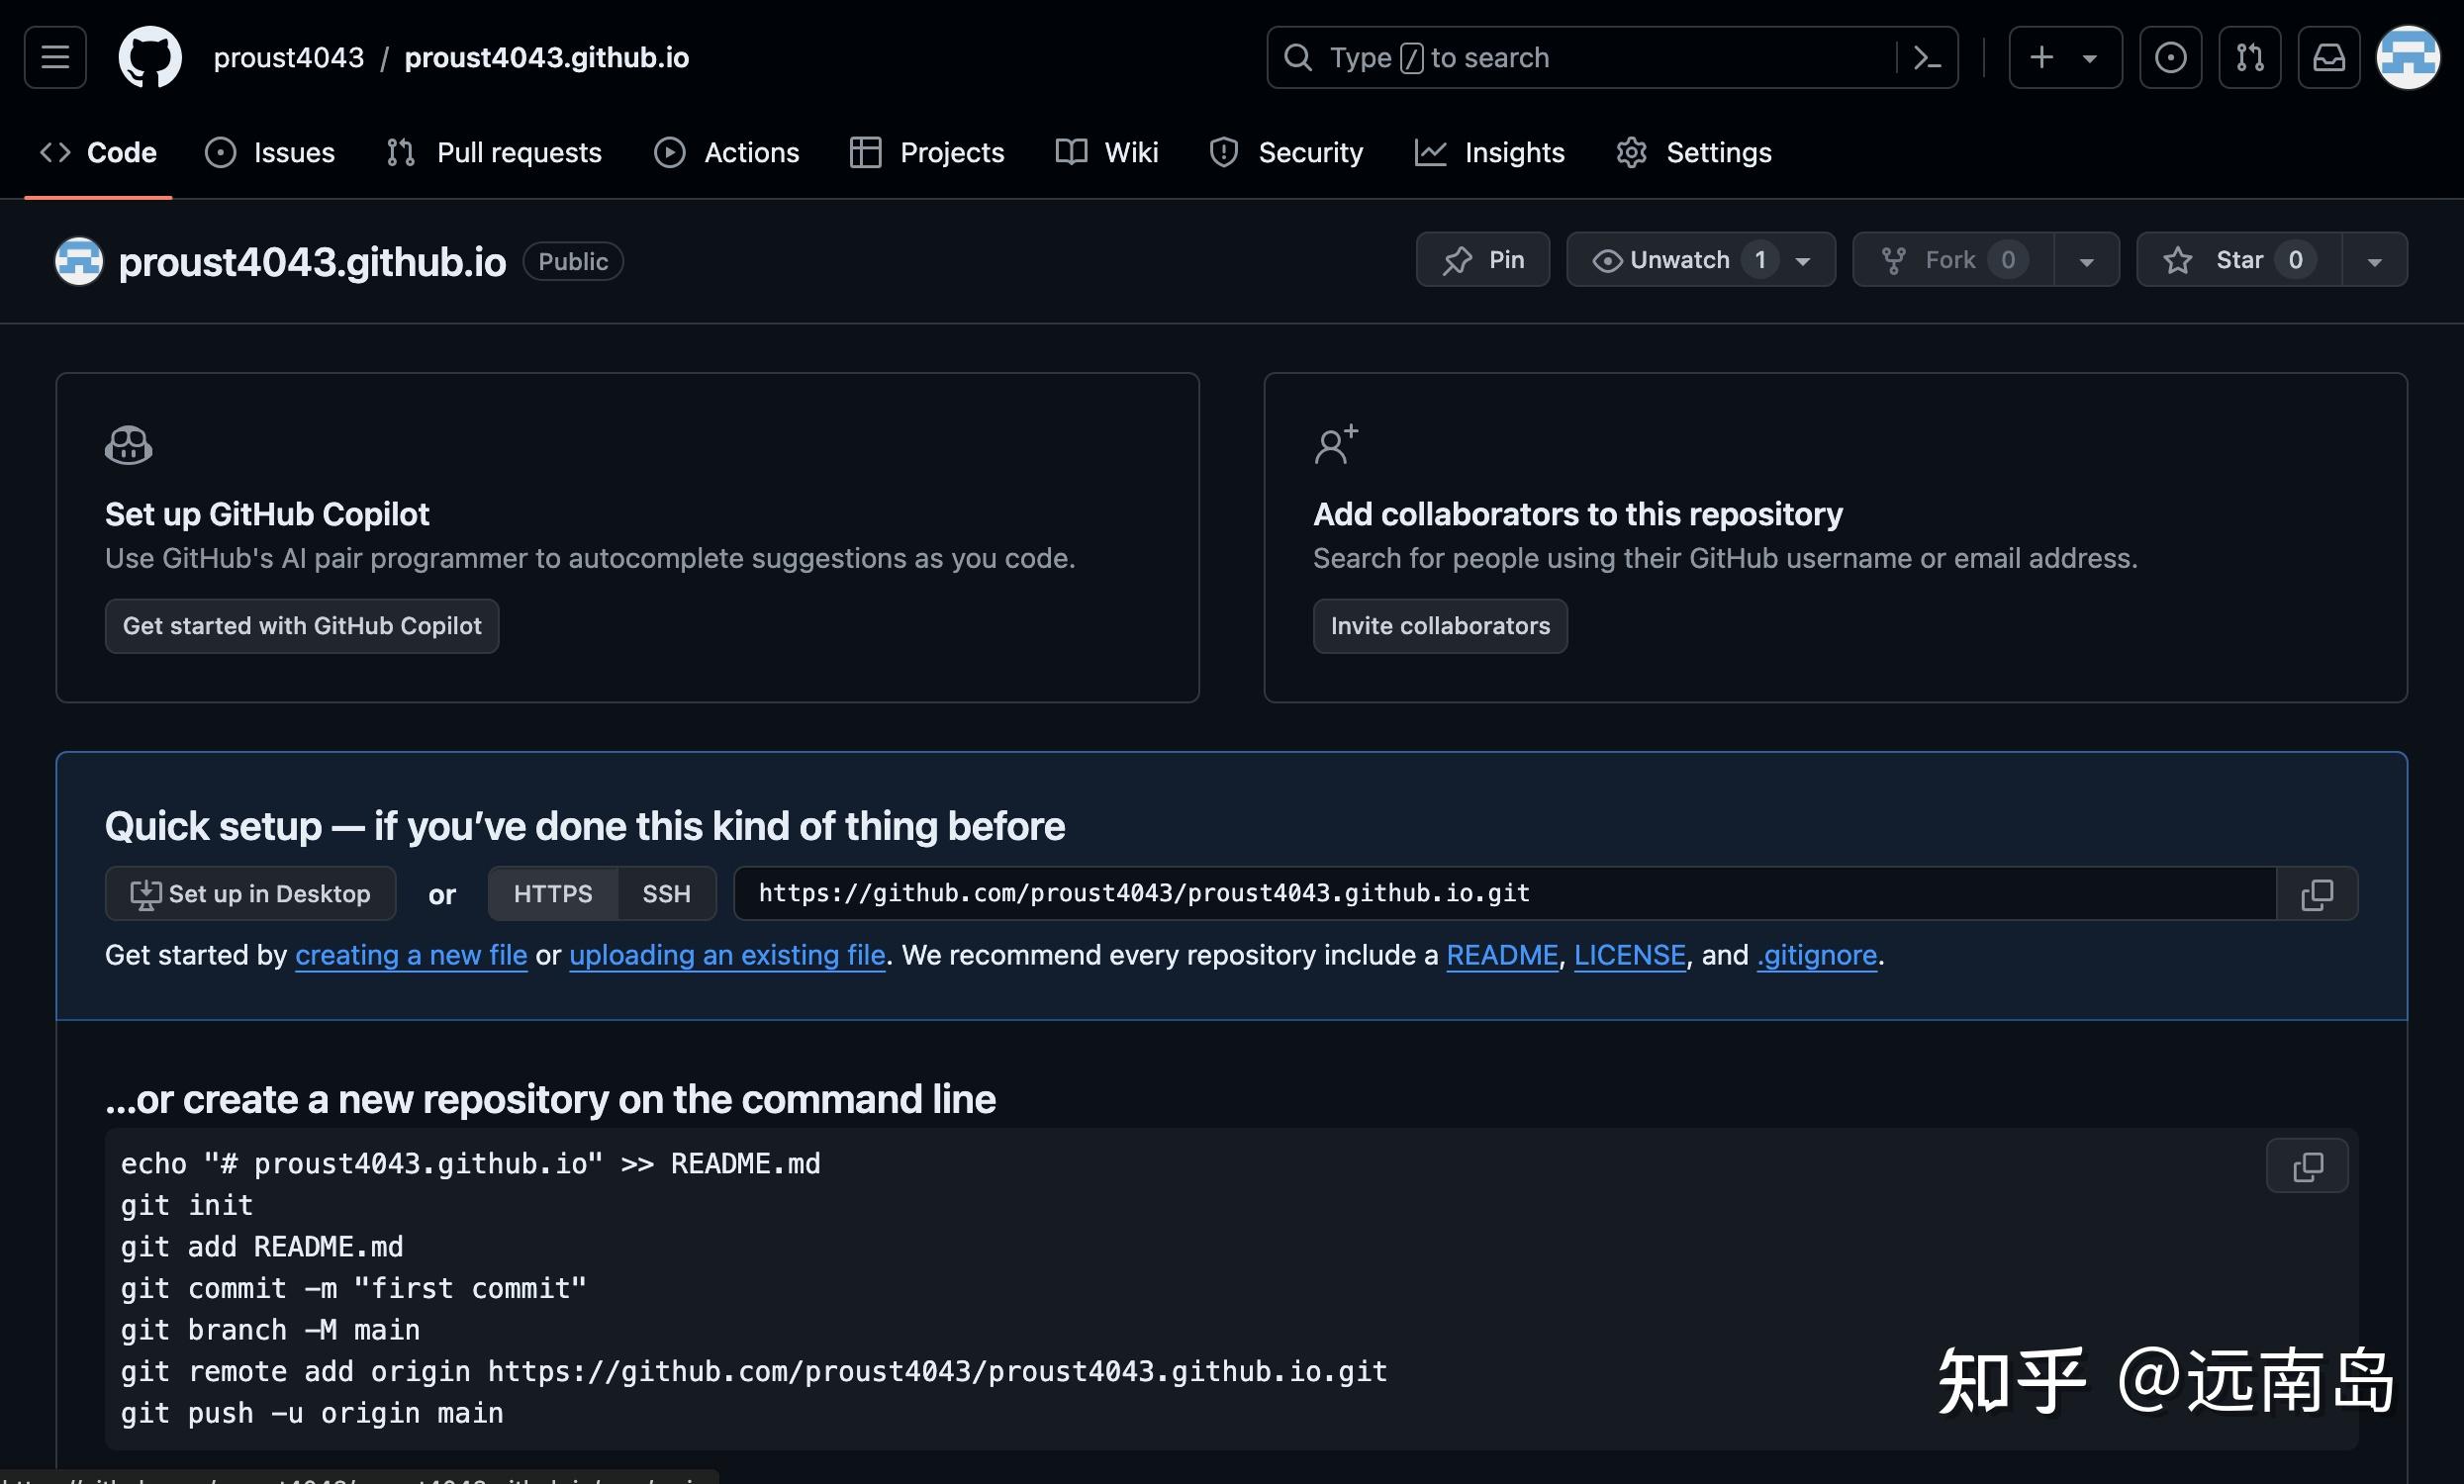Copy the command-line setup commands via copy icon
This screenshot has width=2464, height=1484.
tap(2306, 1165)
